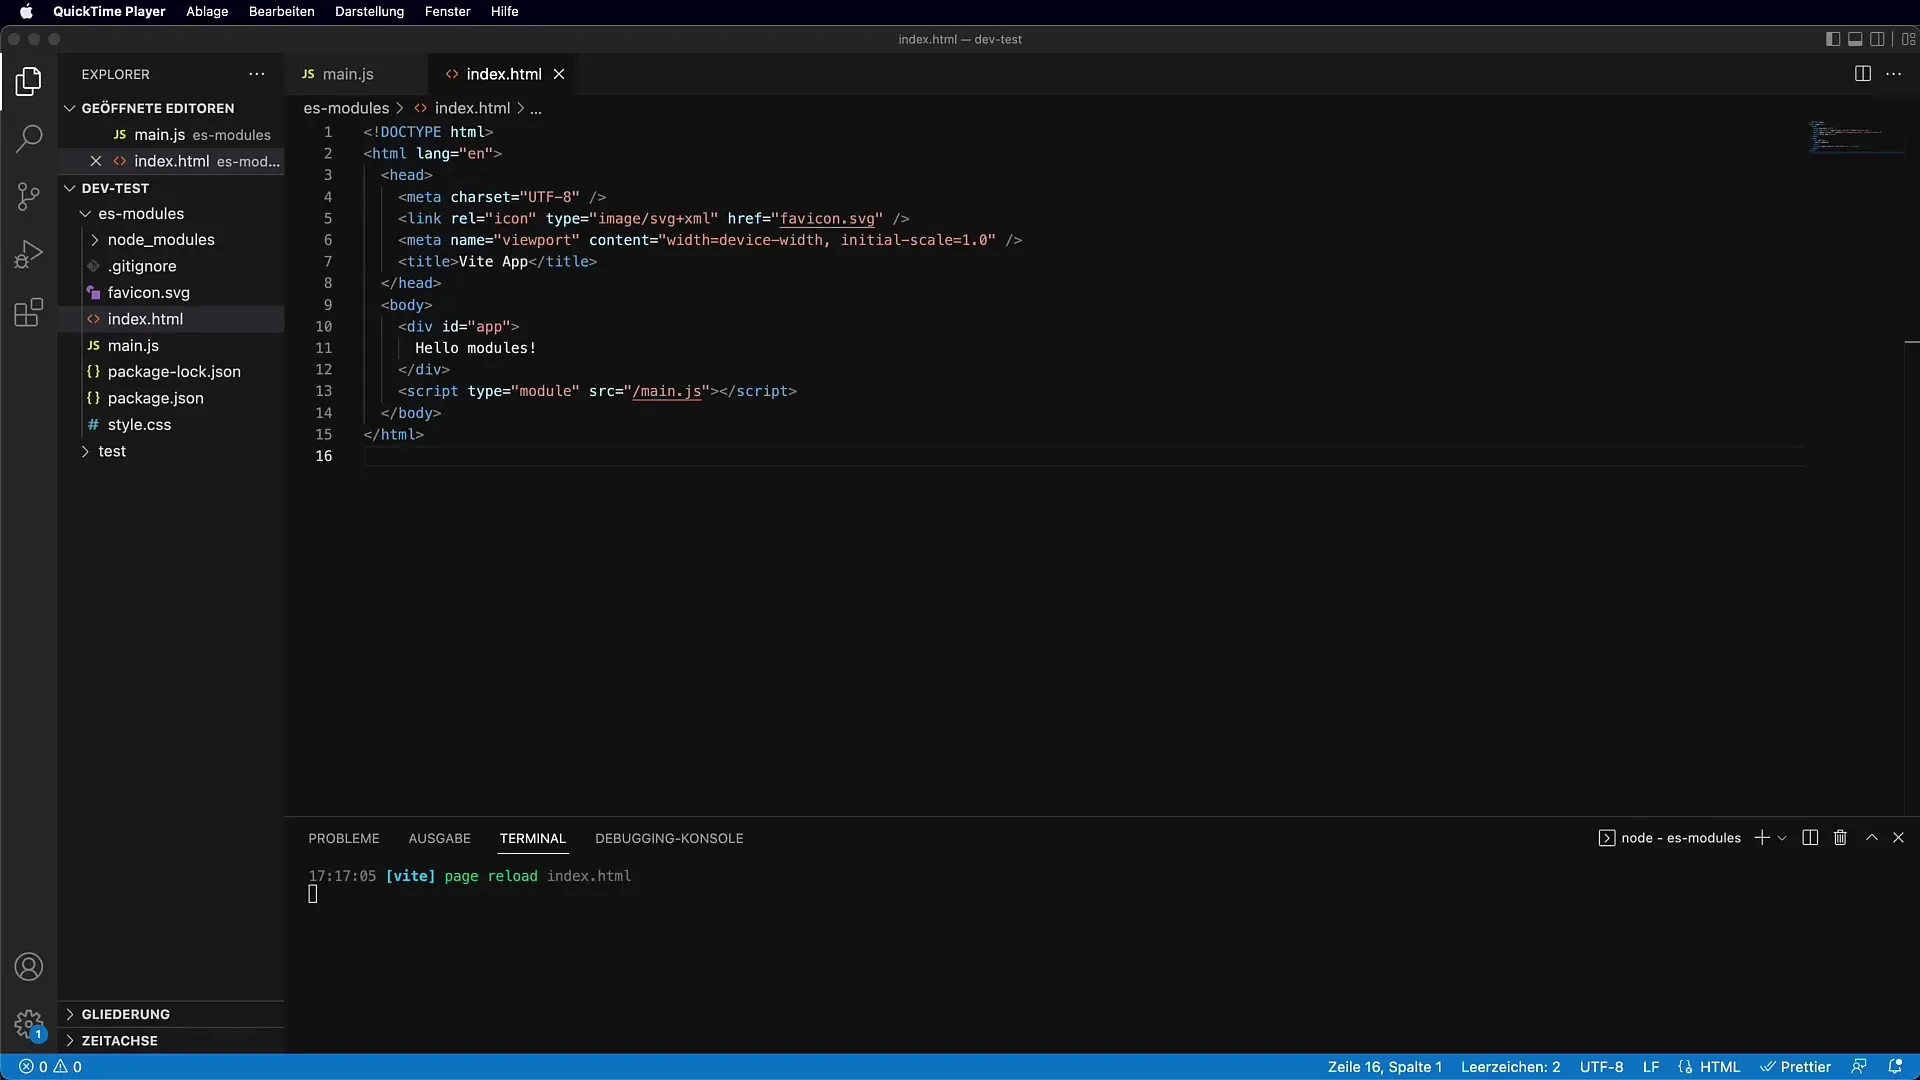Expand the ZEITACHSE section
The width and height of the screenshot is (1920, 1080).
click(x=119, y=1041)
